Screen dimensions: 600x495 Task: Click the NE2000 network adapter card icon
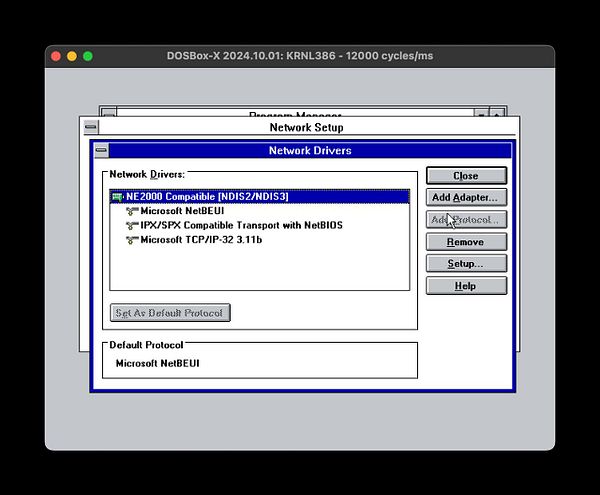pos(117,197)
